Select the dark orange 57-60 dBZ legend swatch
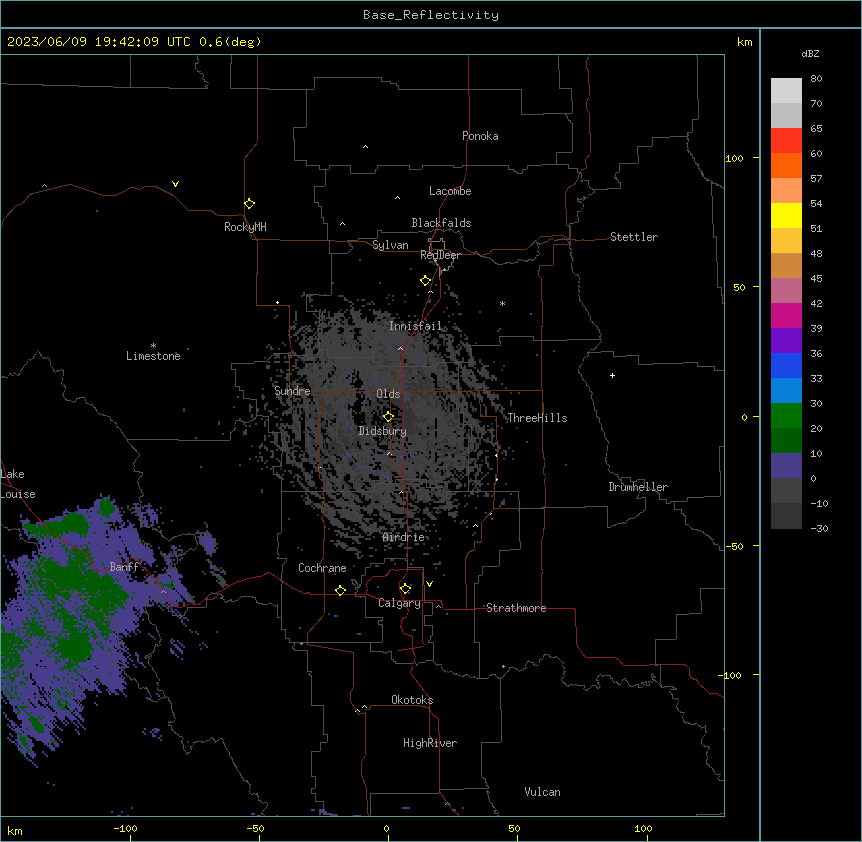 pyautogui.click(x=786, y=165)
